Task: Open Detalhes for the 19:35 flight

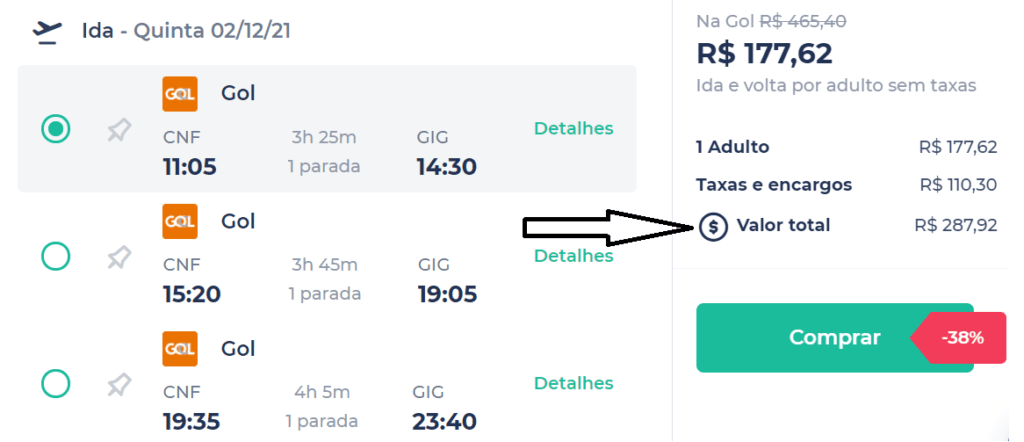Action: pos(573,383)
